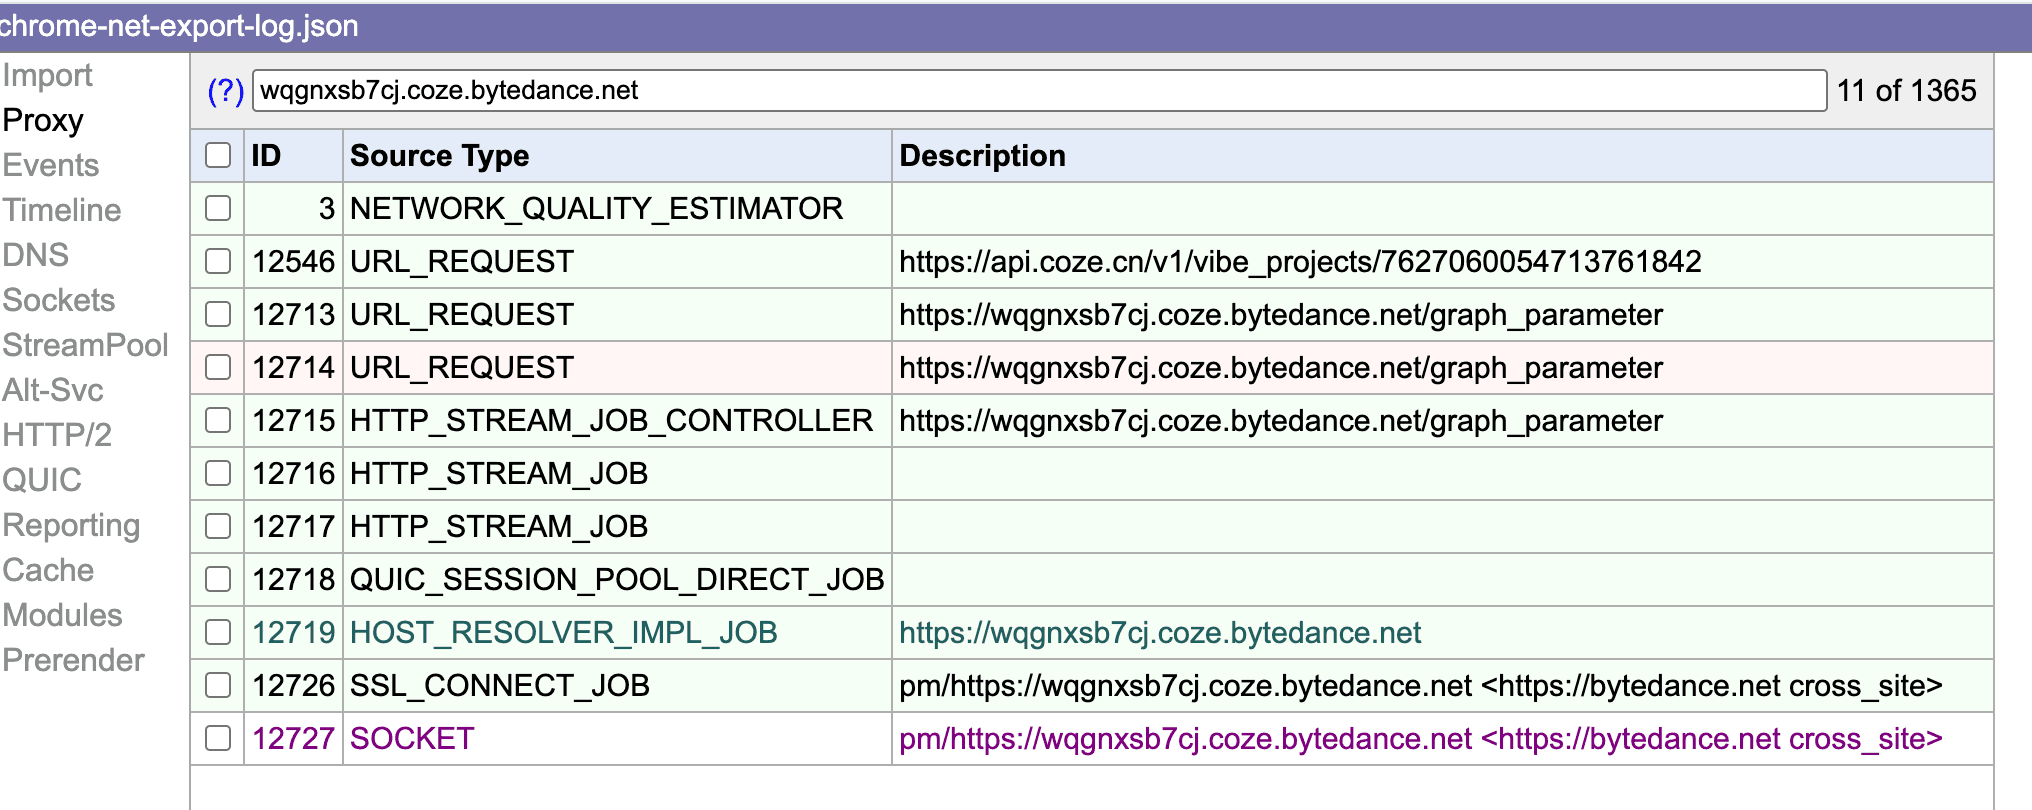Viewport: 2032px width, 810px height.
Task: Open the api.coze.cn vibe_projects URL_REQUEST entry
Action: (x=1299, y=261)
